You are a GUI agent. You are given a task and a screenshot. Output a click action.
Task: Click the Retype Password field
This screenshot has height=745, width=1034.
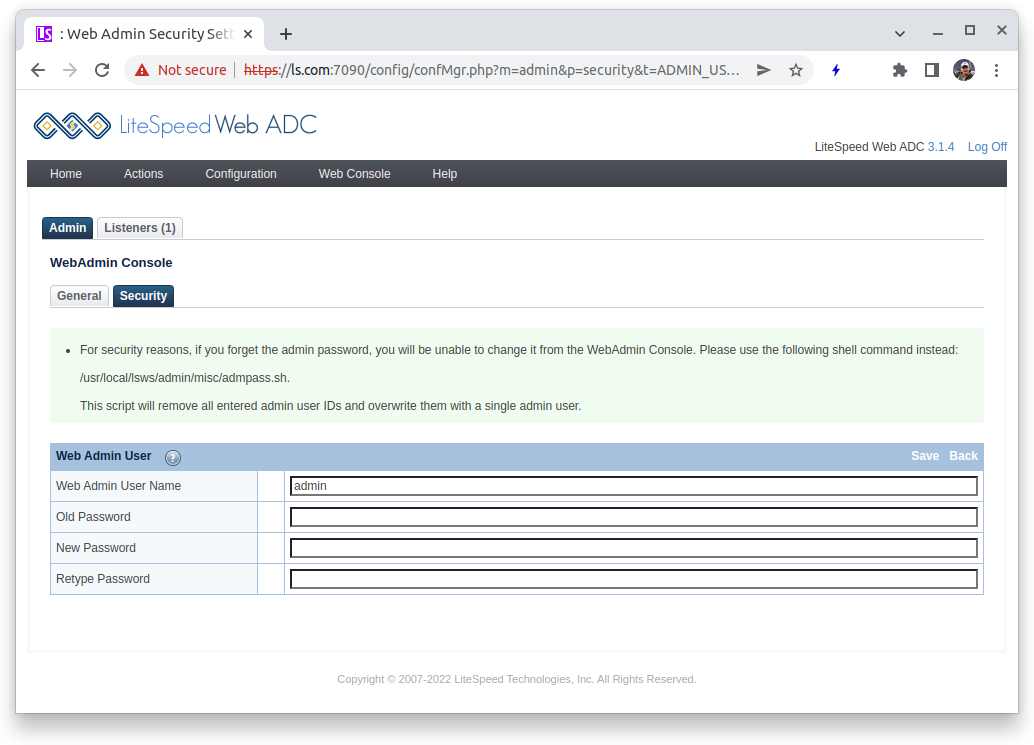(x=634, y=579)
